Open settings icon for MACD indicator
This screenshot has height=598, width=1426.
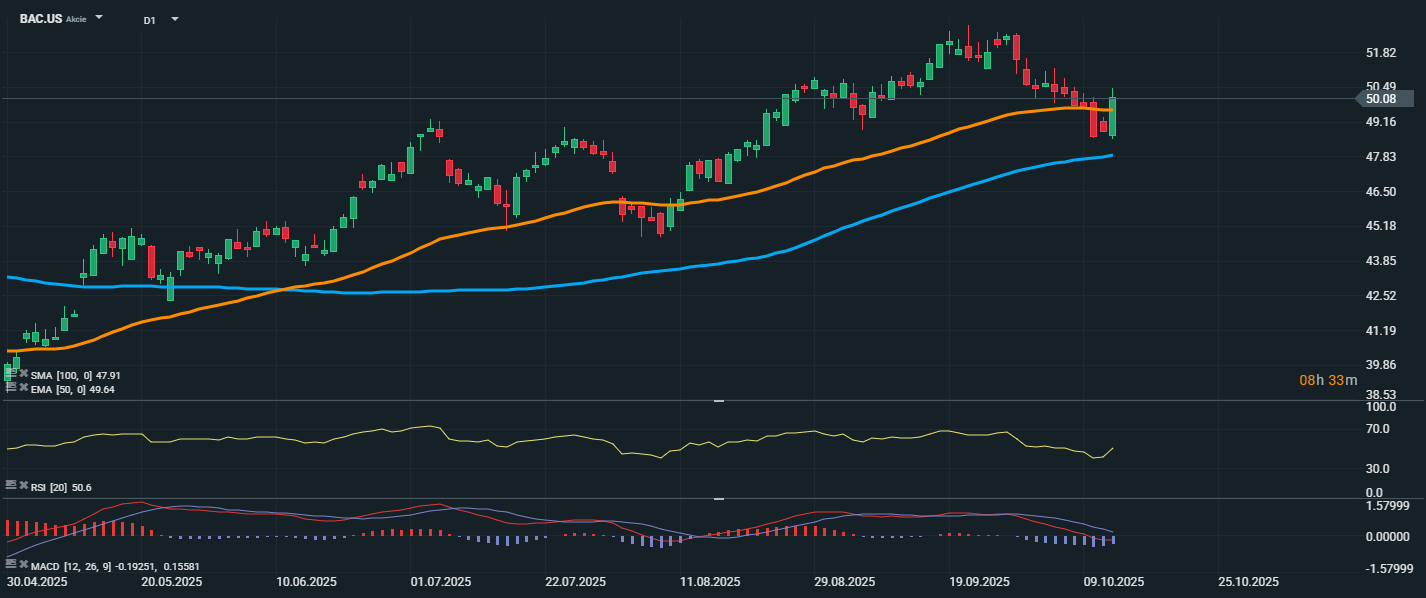11,565
